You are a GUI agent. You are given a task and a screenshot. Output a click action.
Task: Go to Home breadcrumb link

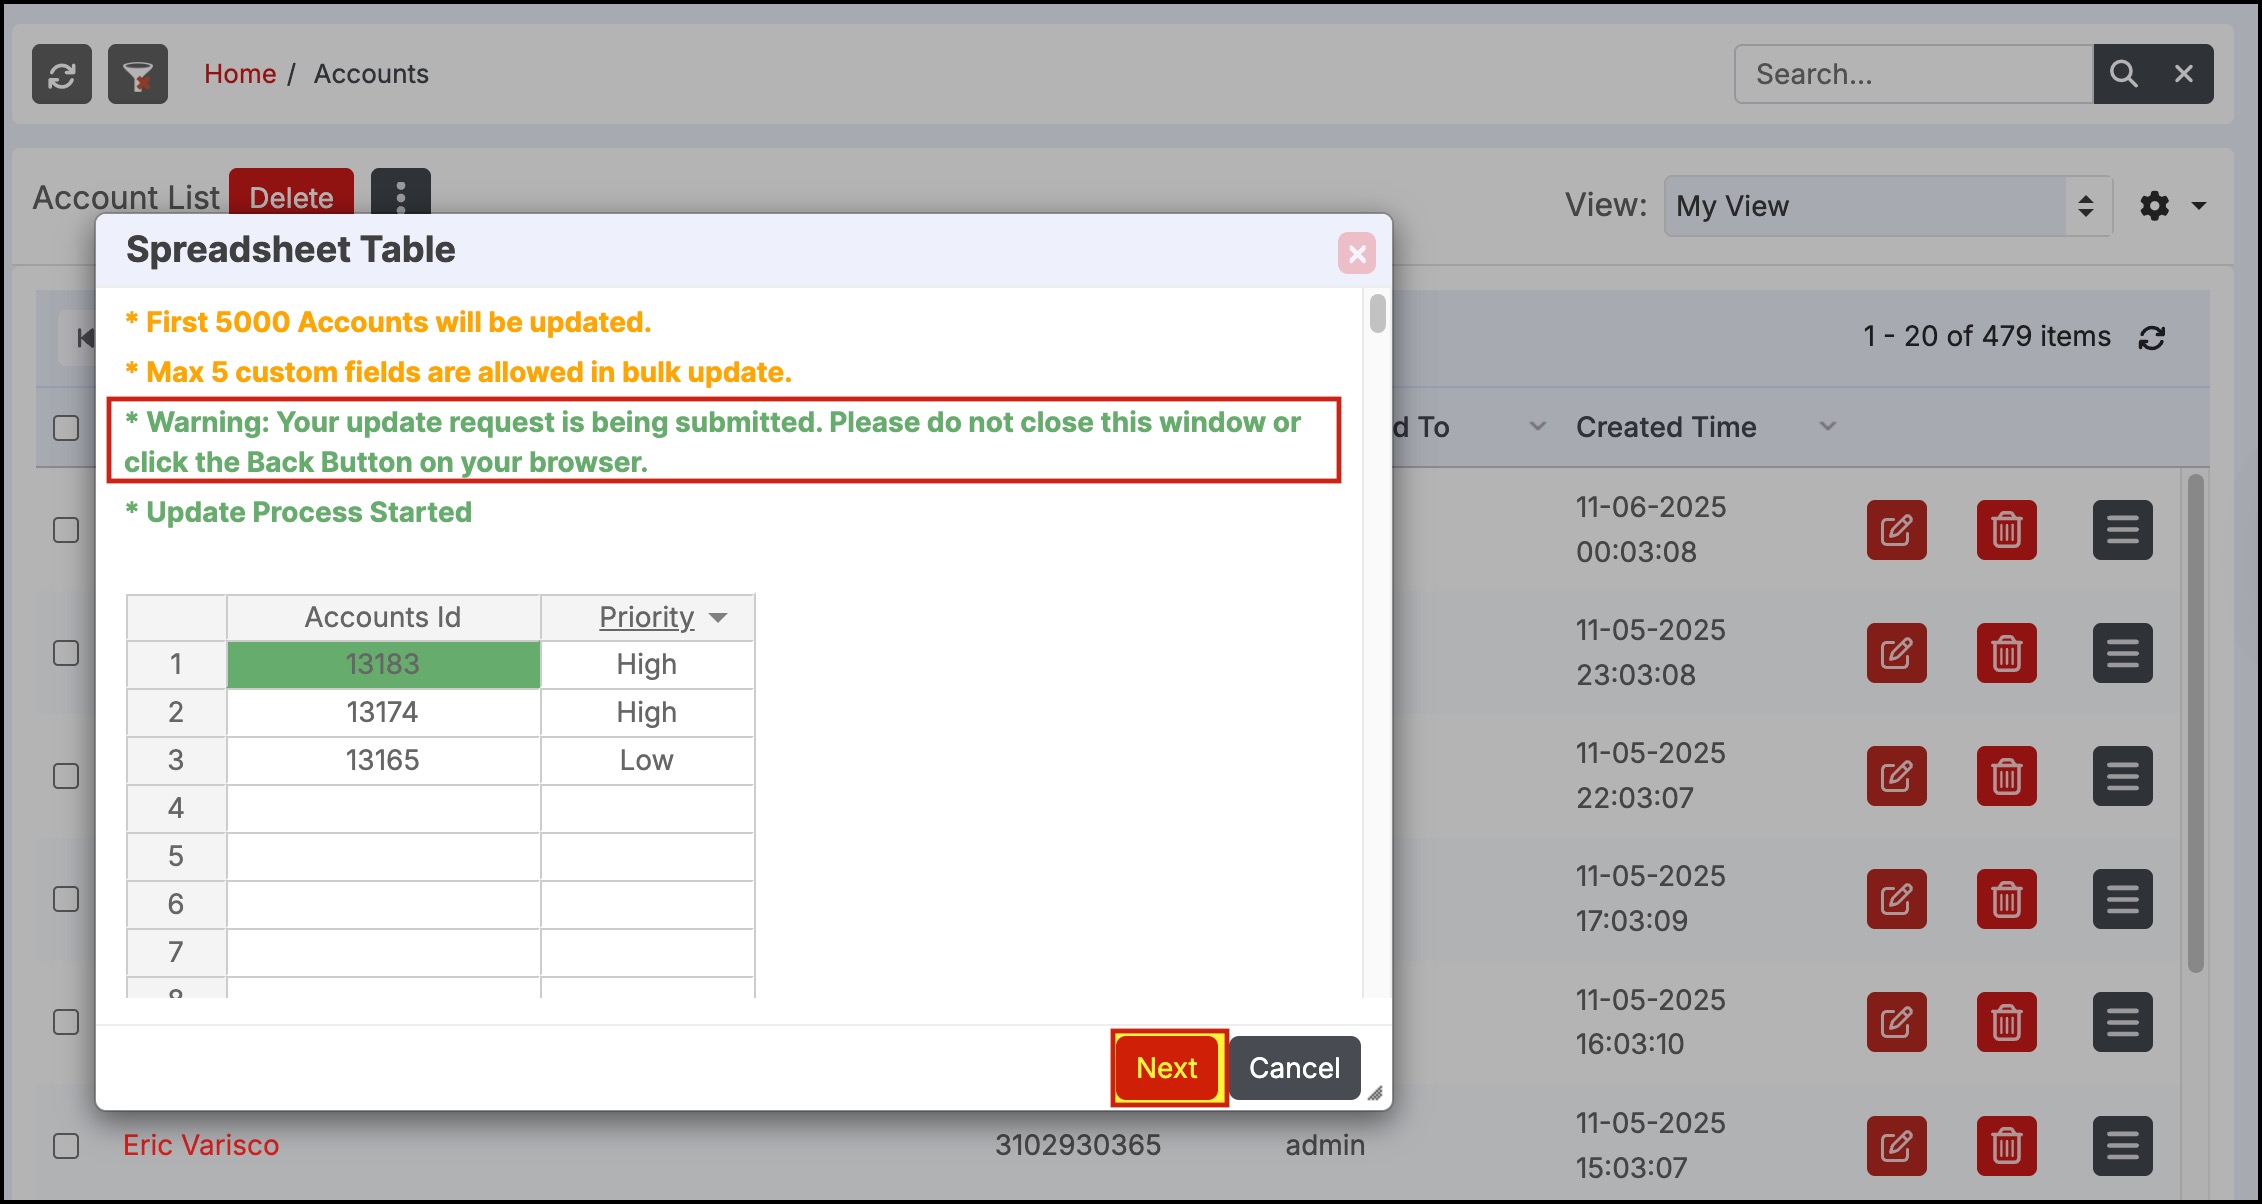coord(240,74)
